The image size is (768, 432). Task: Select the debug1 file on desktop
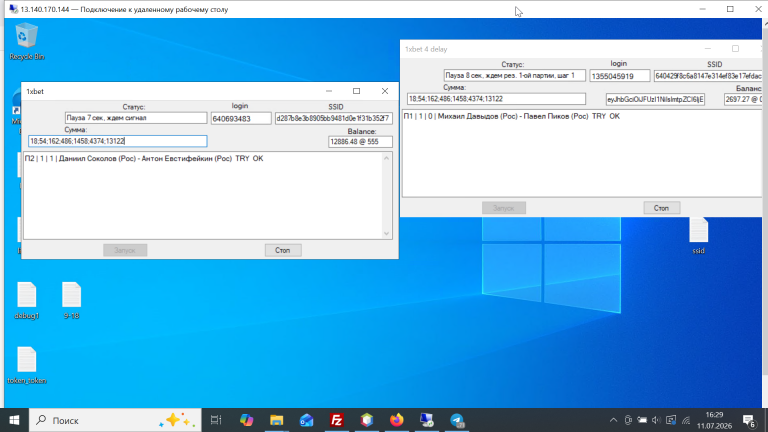pyautogui.click(x=26, y=301)
